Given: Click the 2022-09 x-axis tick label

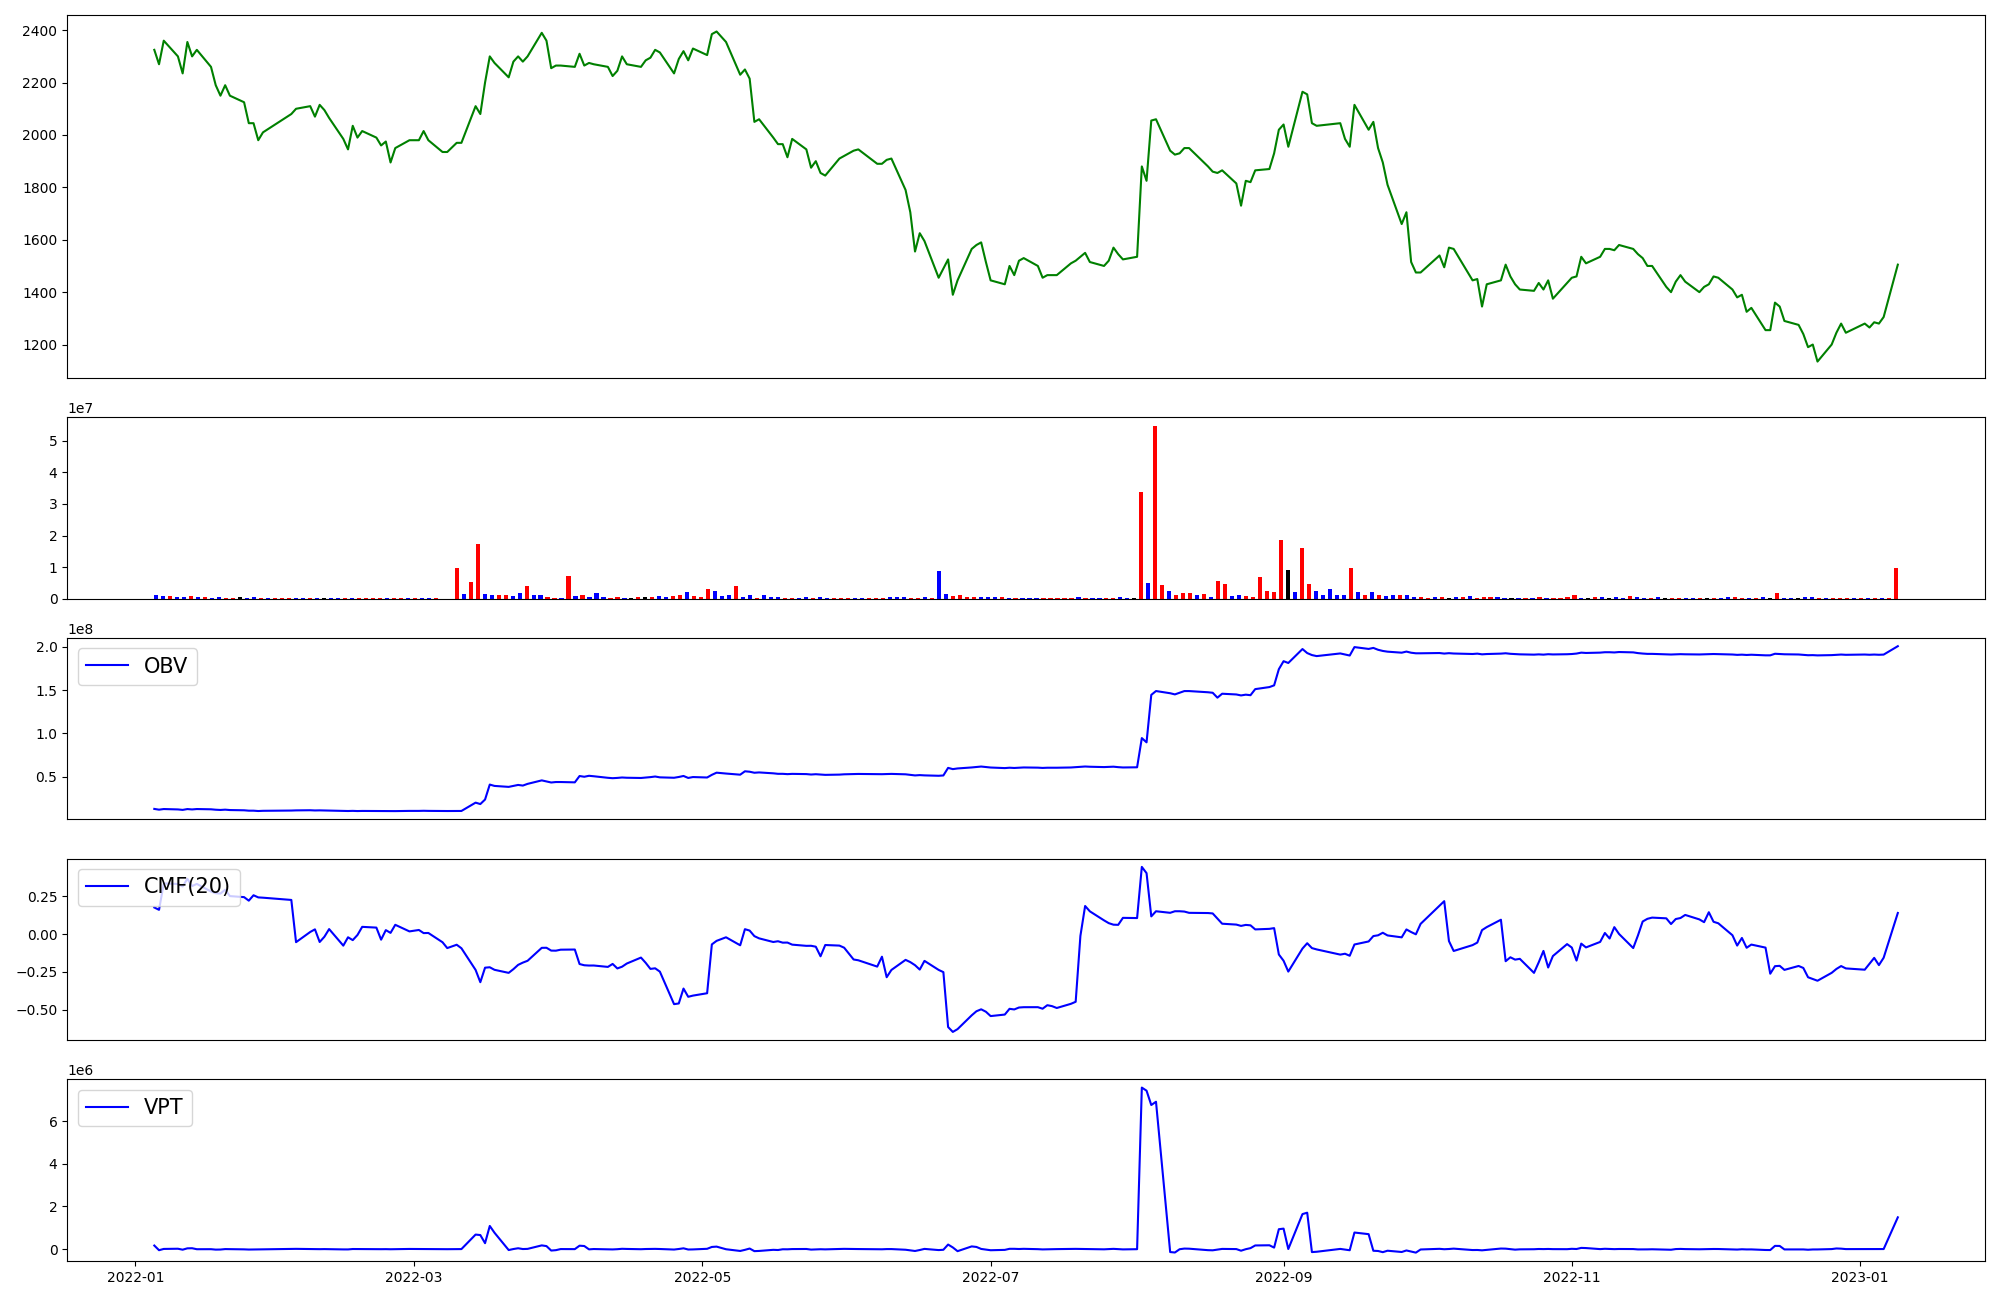Looking at the screenshot, I should click(1283, 1277).
